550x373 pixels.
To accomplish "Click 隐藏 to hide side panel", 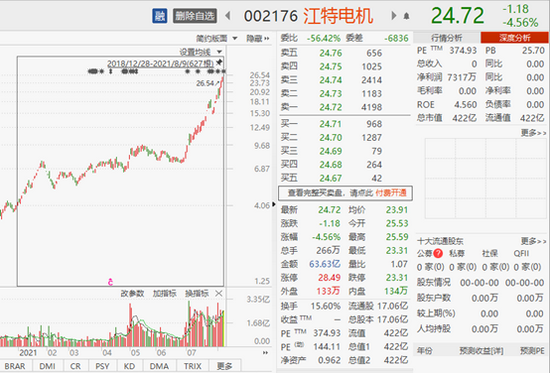I will 258,38.
